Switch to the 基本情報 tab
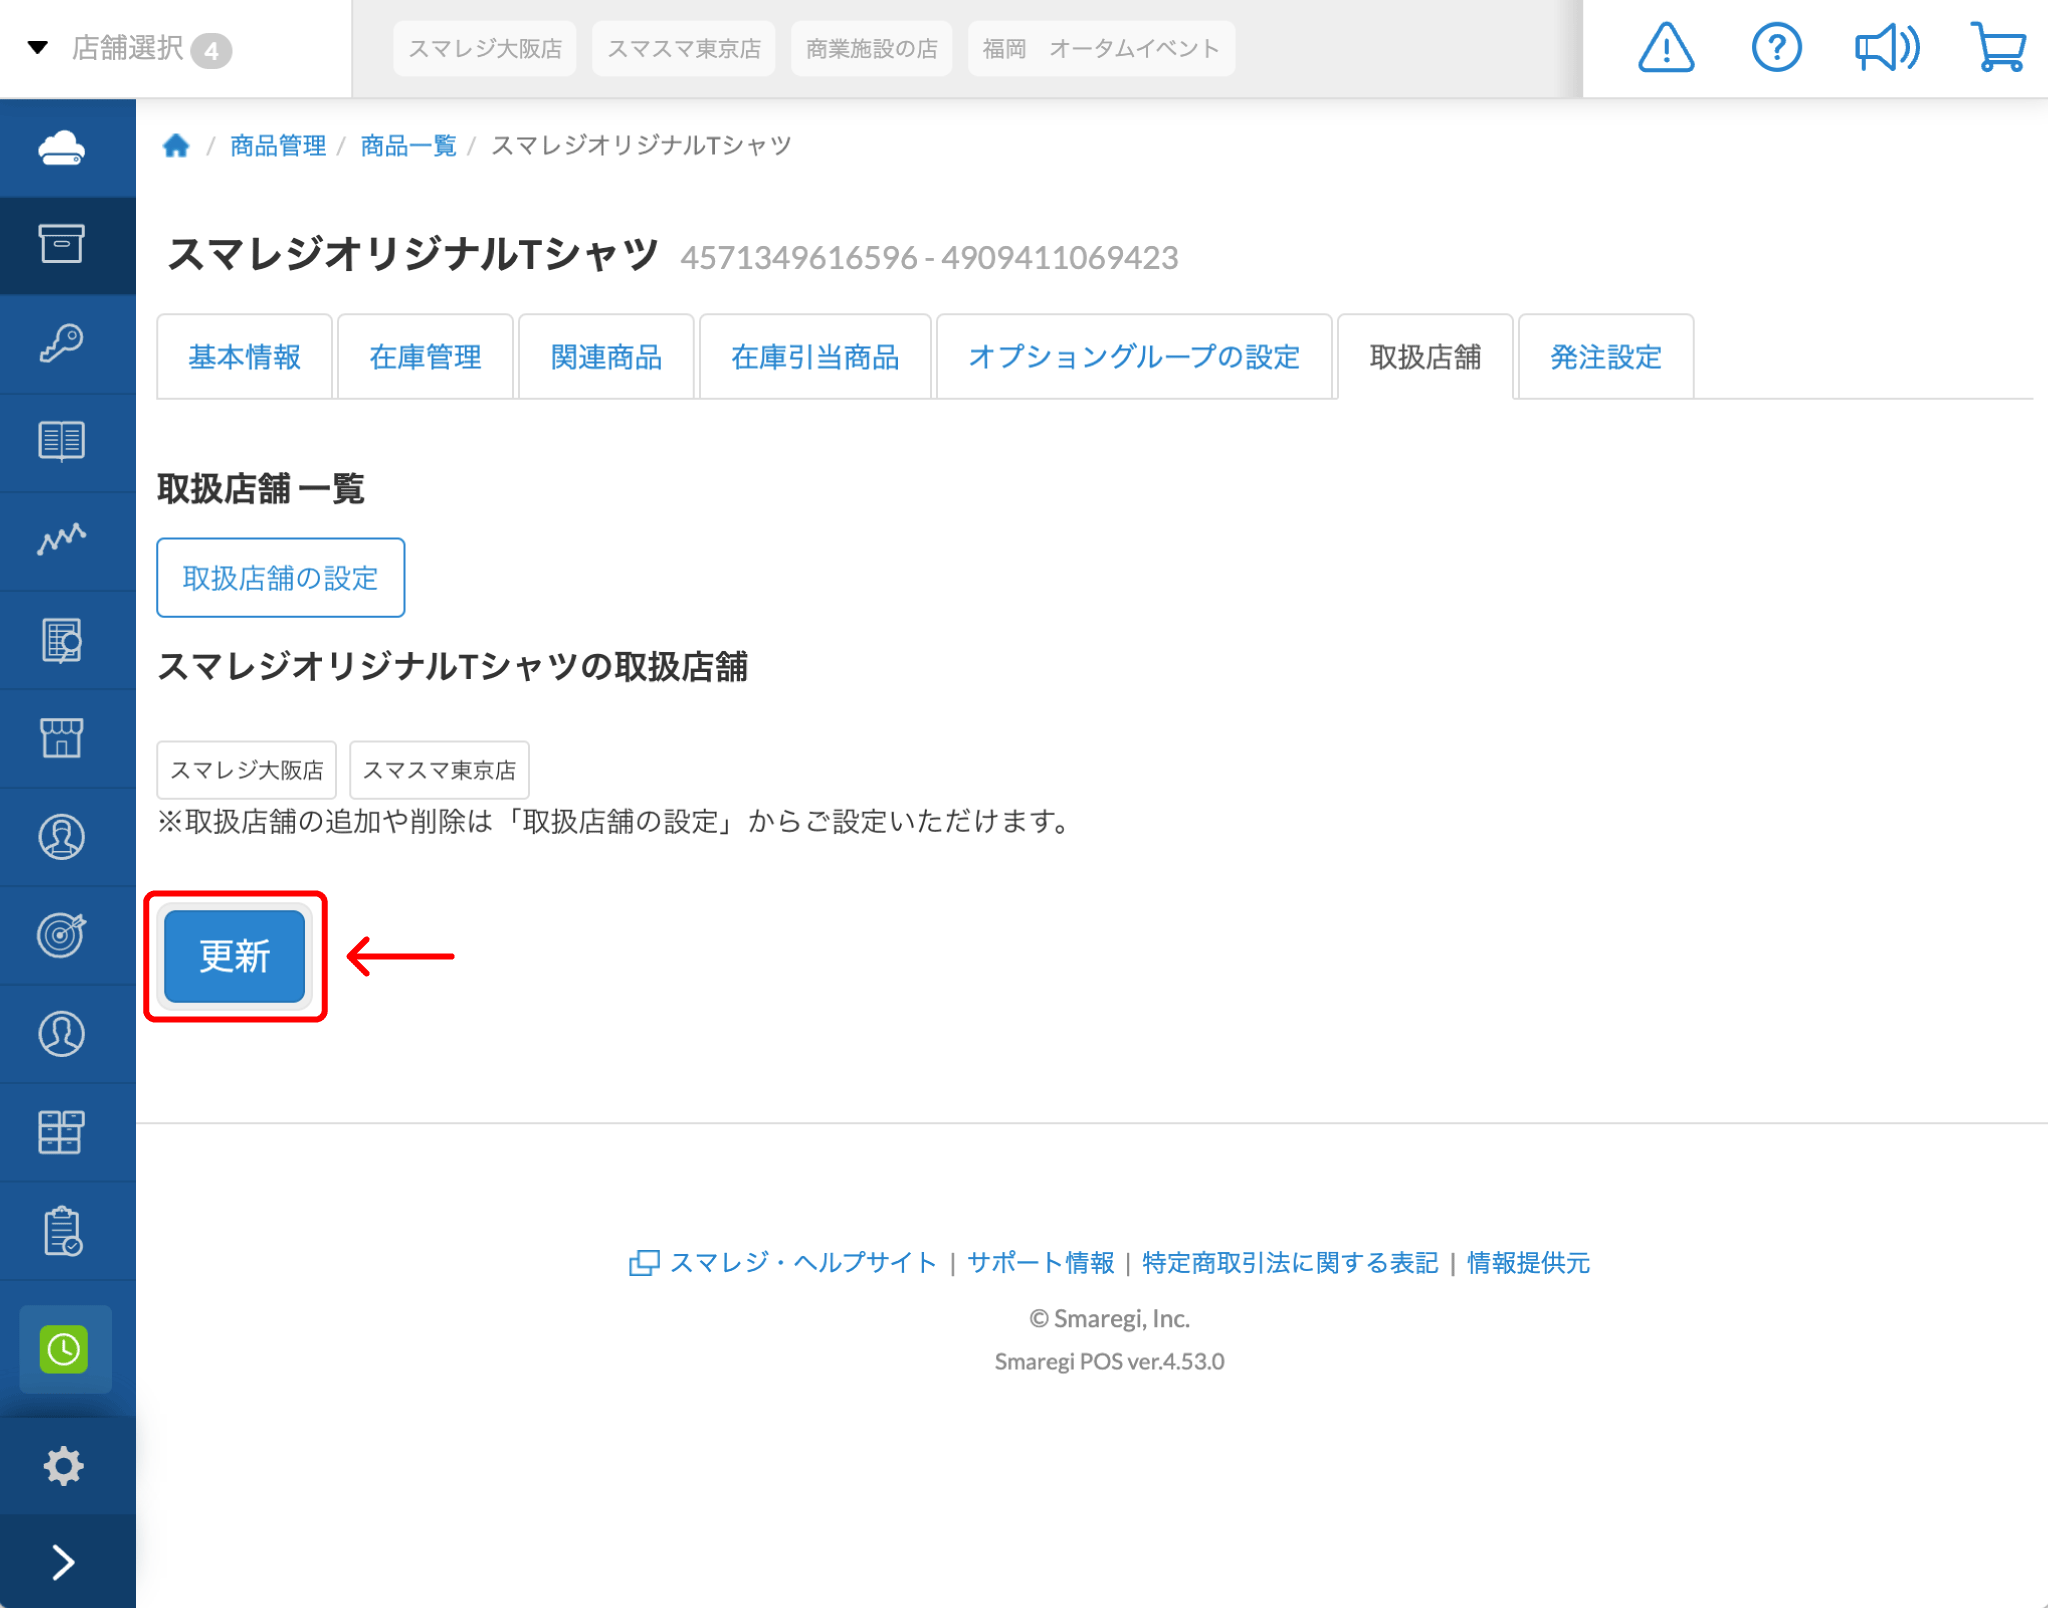Image resolution: width=2048 pixels, height=1608 pixels. click(245, 357)
